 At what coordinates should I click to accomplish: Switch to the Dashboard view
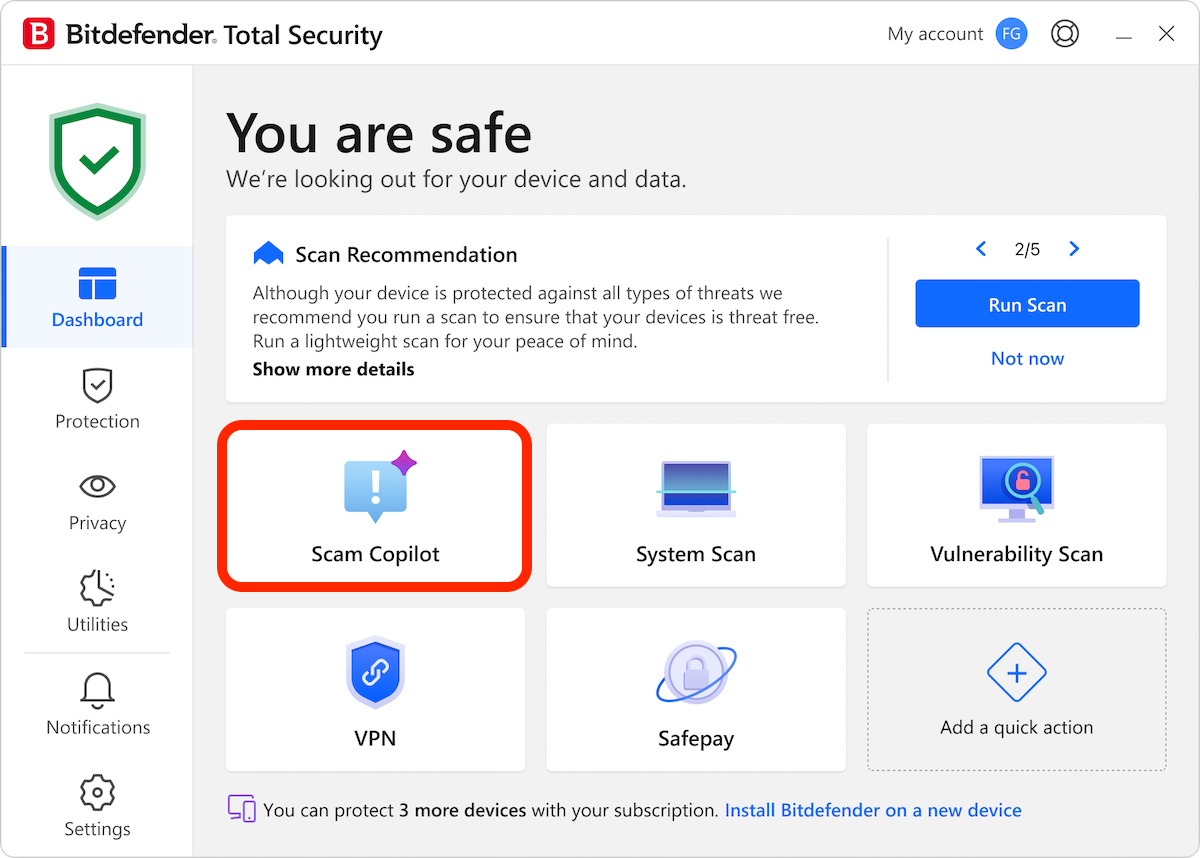tap(97, 297)
